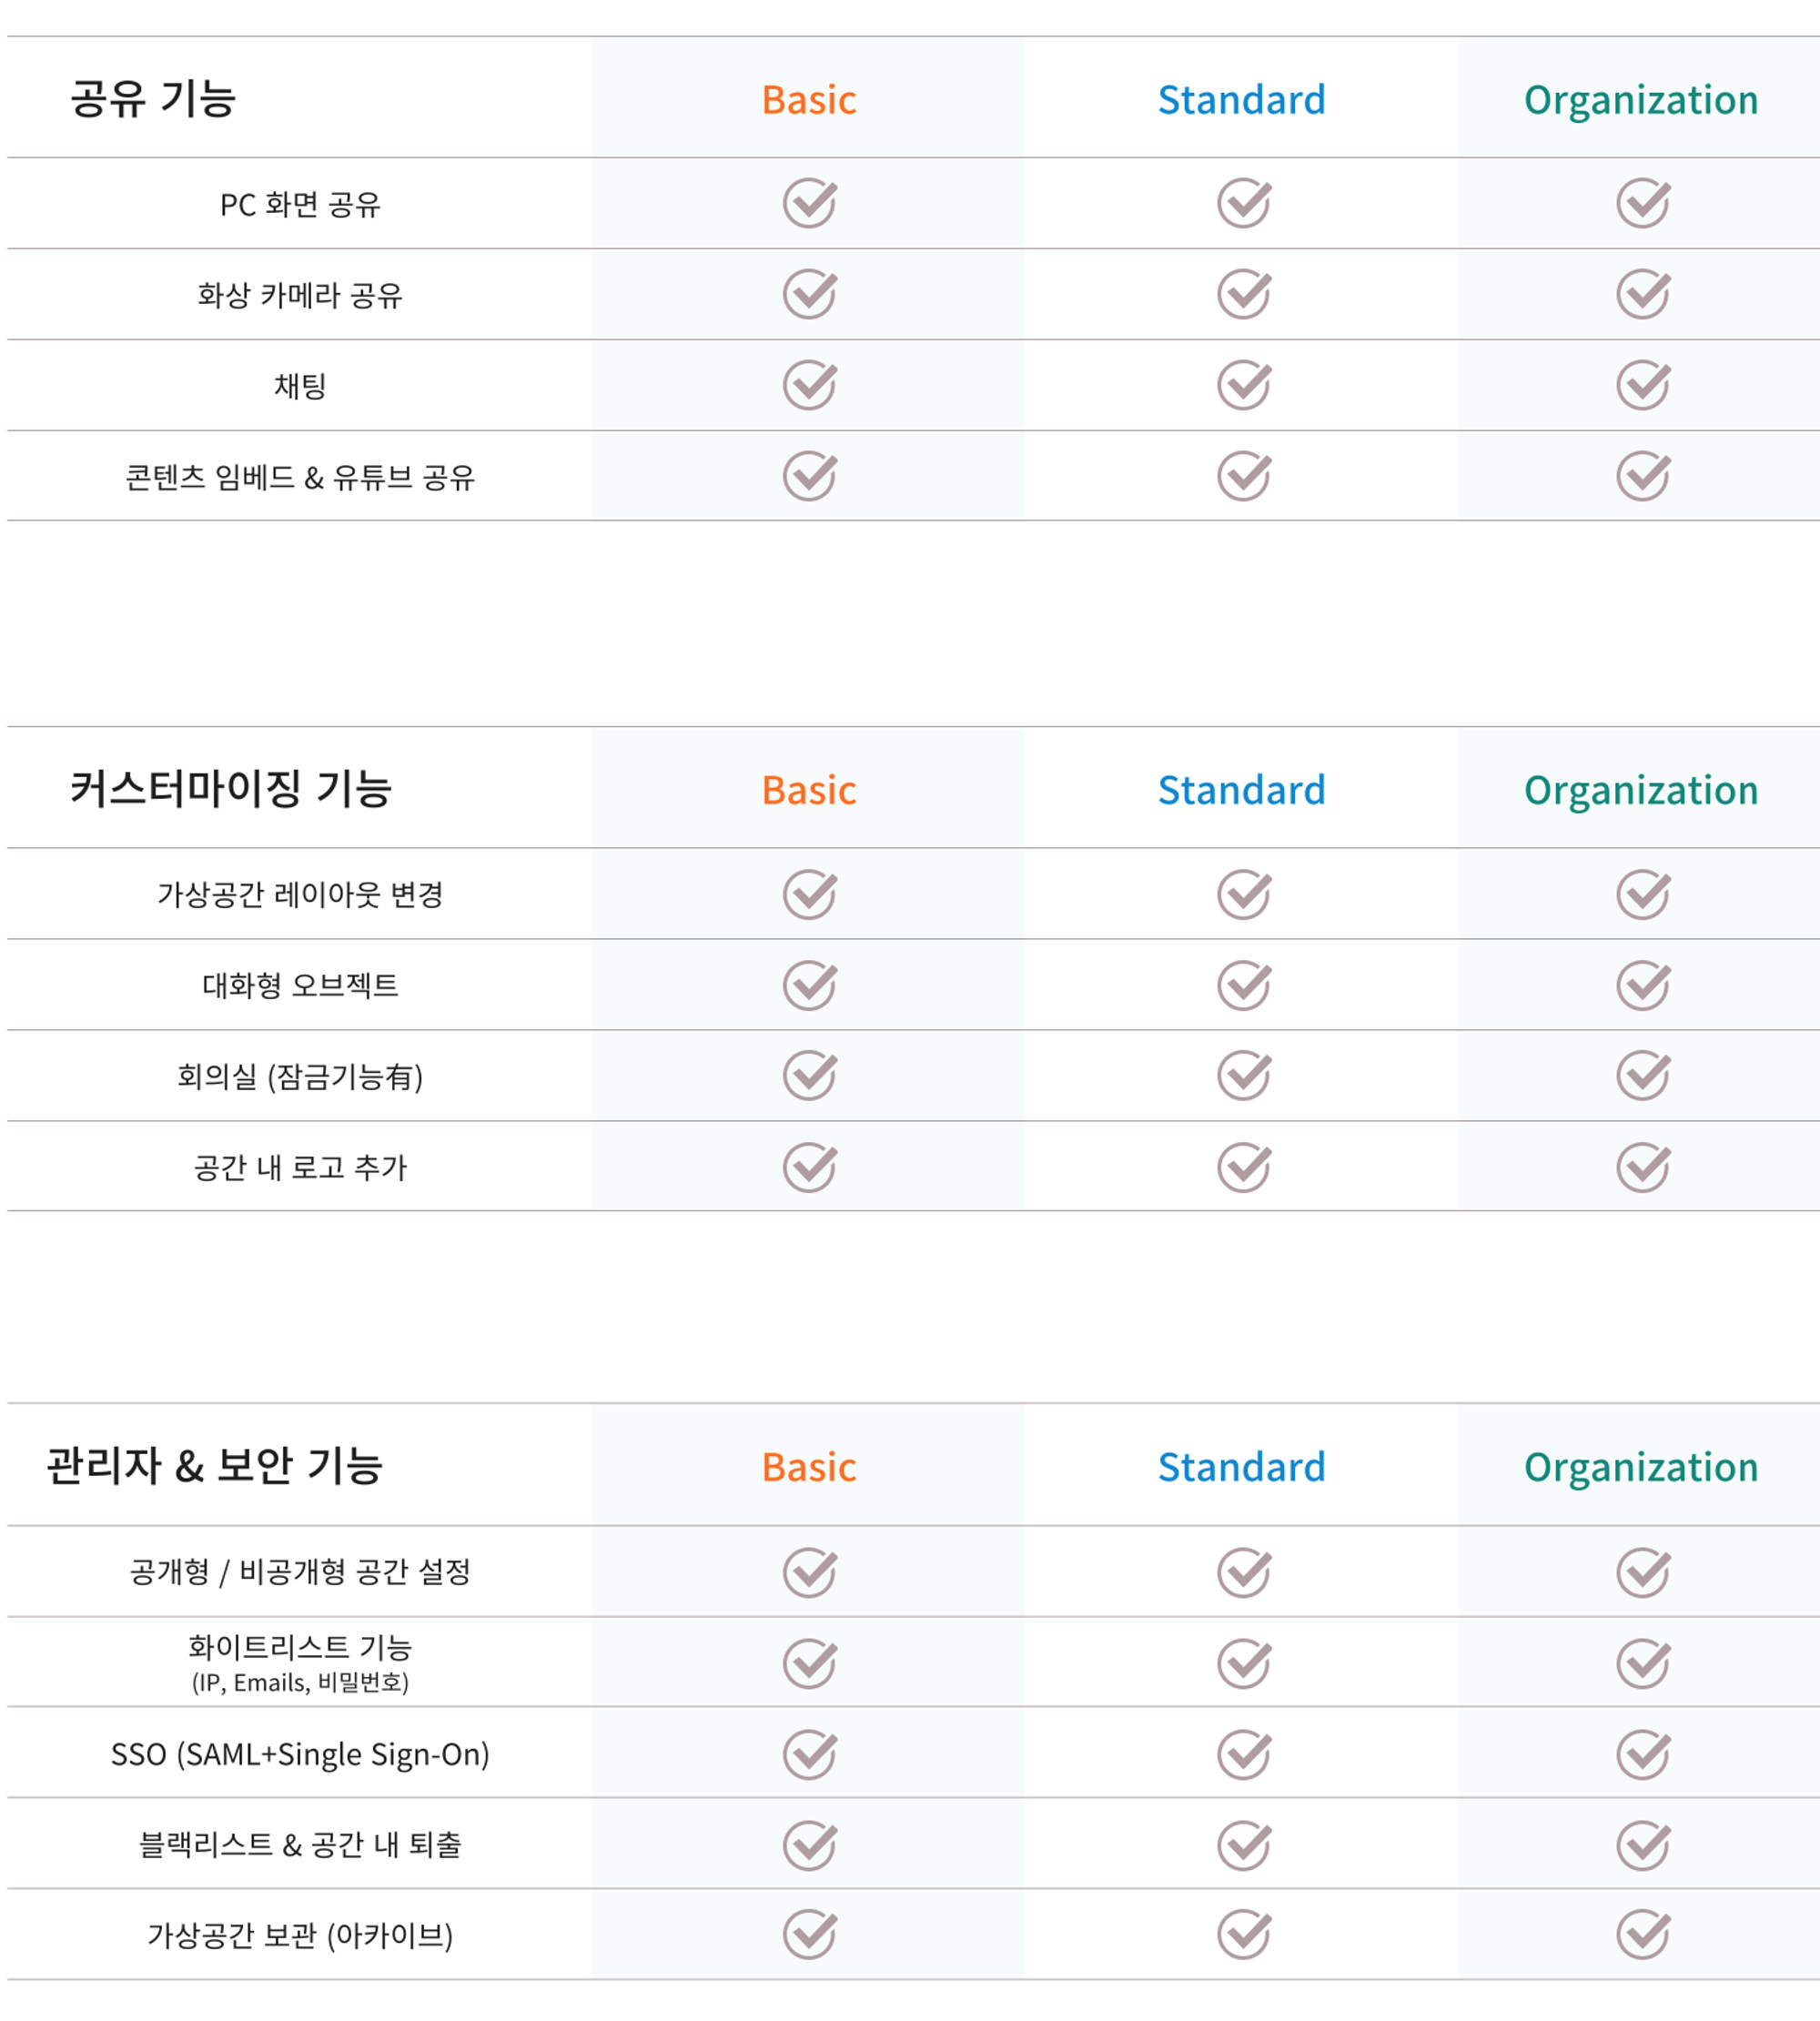Click the 커스터마이징 기능 section title
1820x2021 pixels.
tap(230, 789)
